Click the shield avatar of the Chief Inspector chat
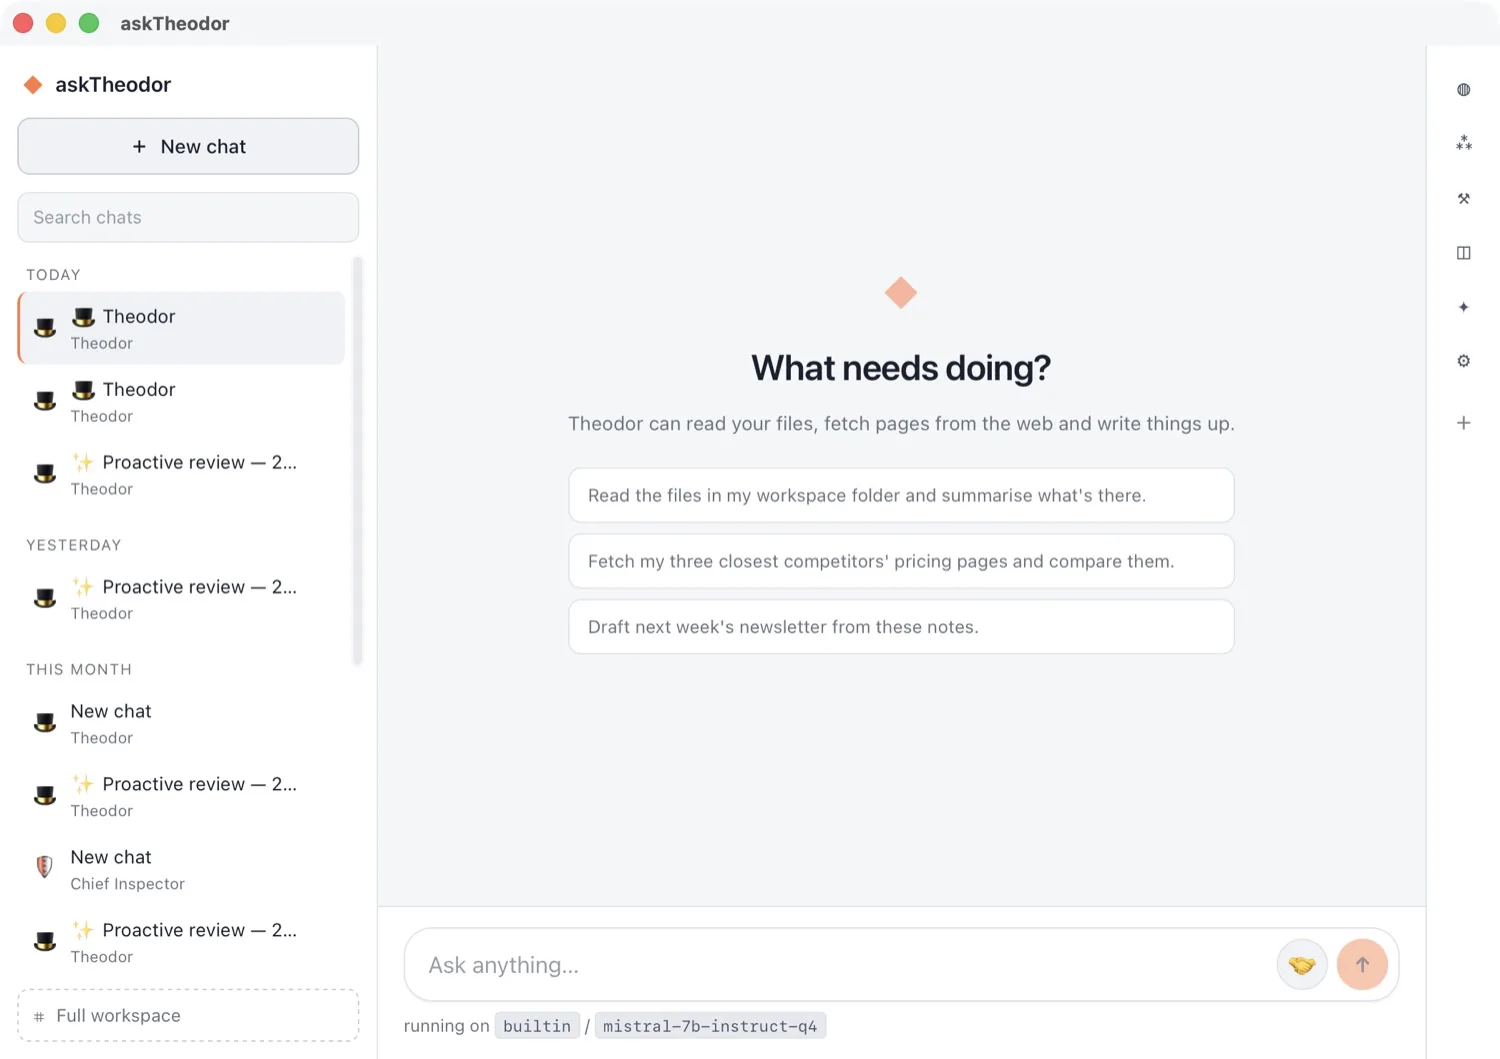Screen dimensions: 1500x1059 [x=44, y=867]
